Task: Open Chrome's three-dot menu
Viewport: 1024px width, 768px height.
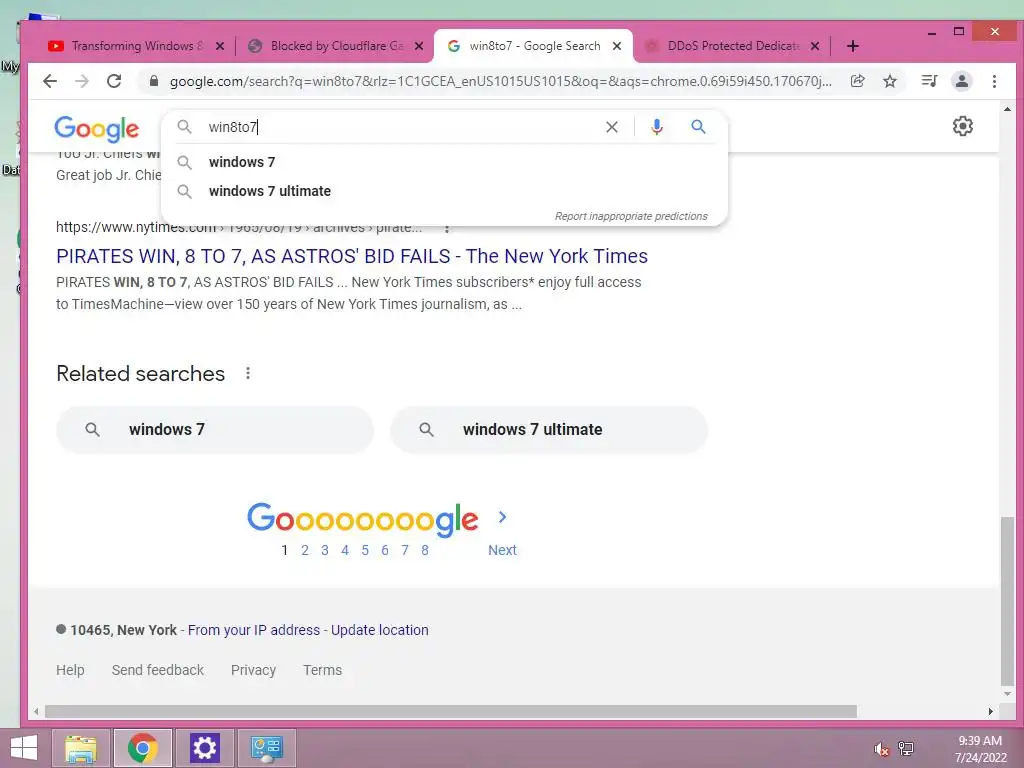Action: pyautogui.click(x=994, y=81)
